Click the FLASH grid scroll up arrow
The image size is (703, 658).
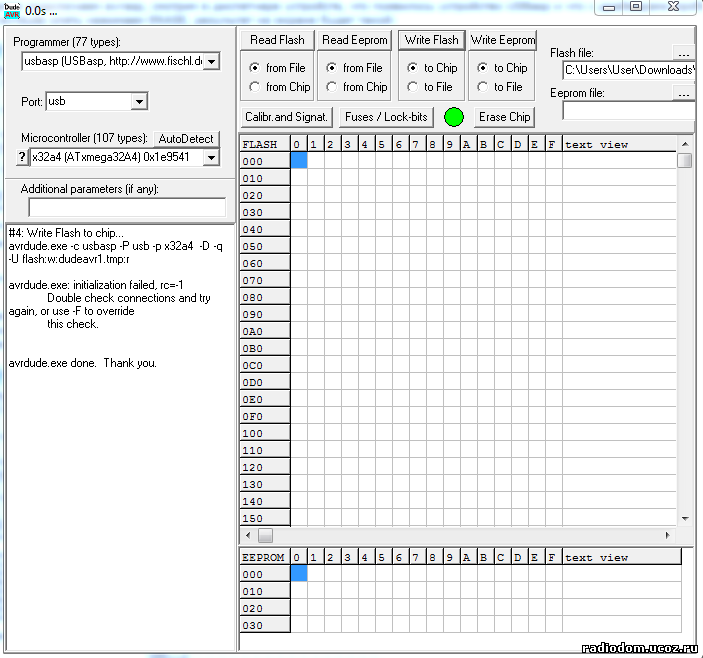(685, 144)
